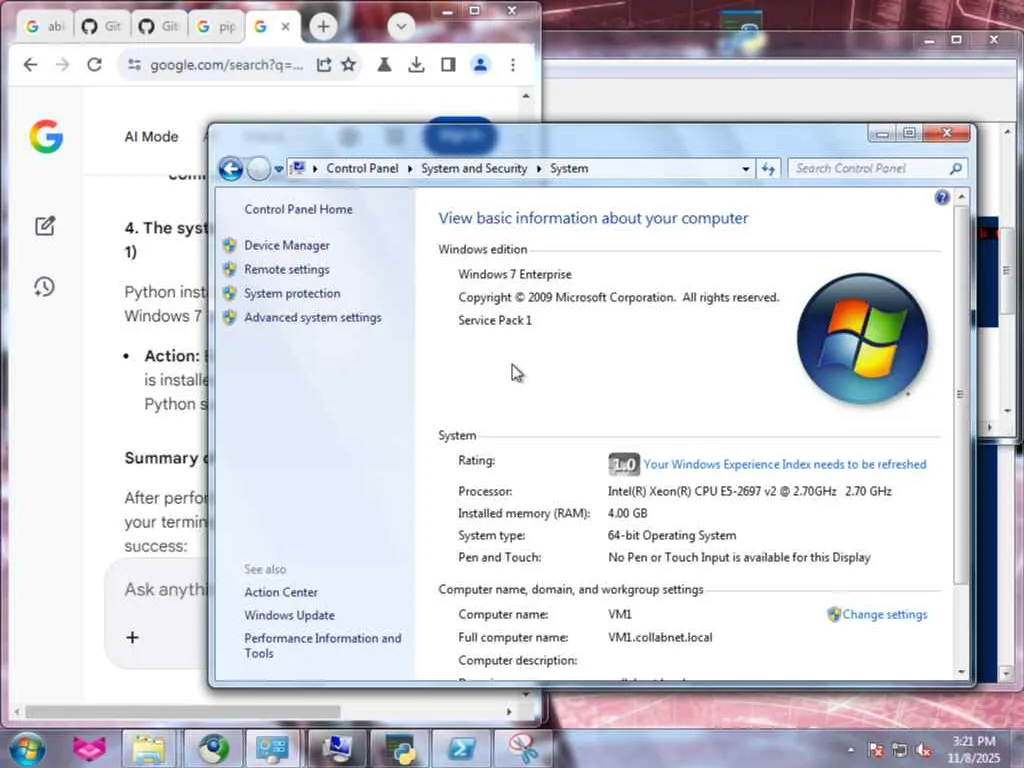Open Control Panel help icon
The image size is (1024, 768).
click(942, 197)
